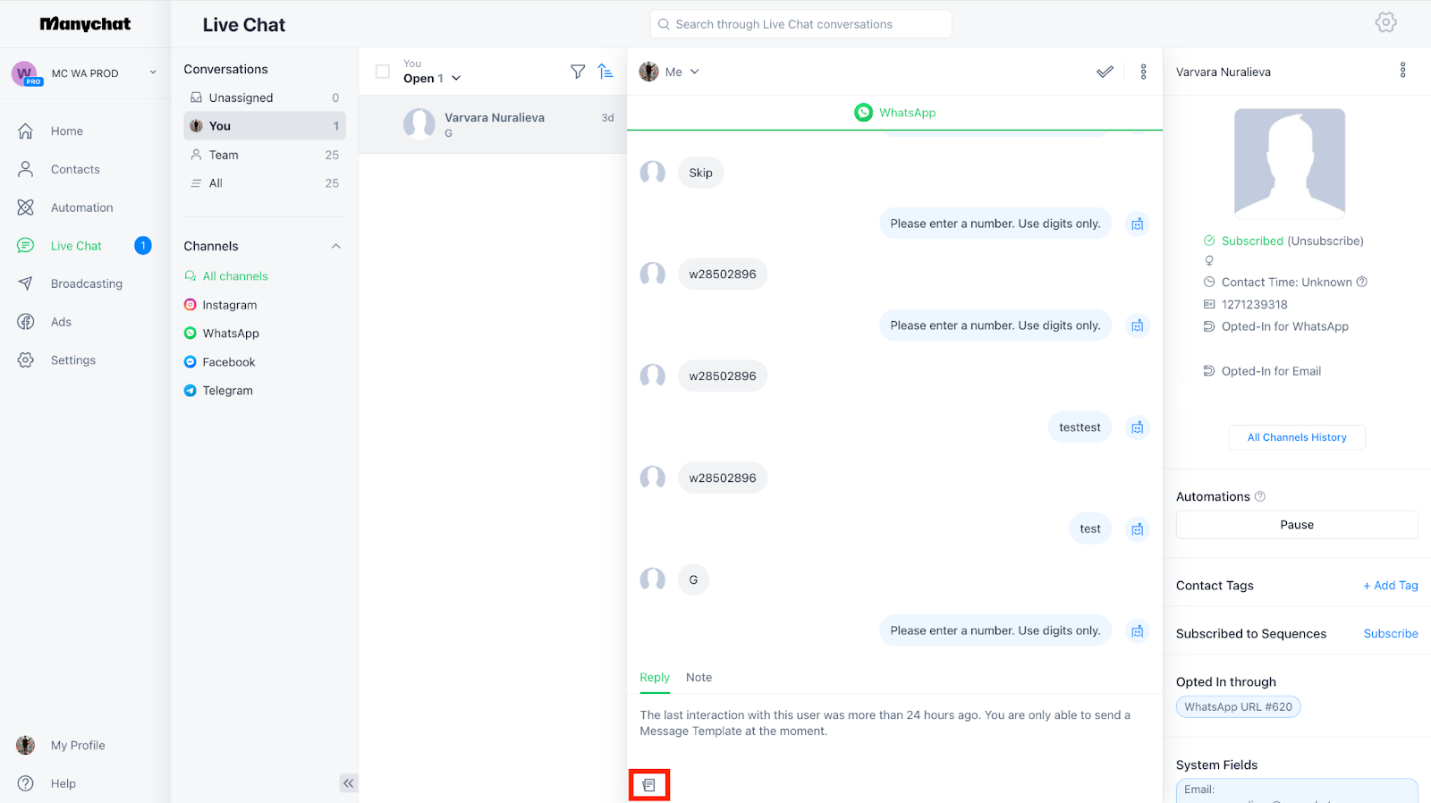The height and width of the screenshot is (803, 1431).
Task: Go to Broadcasting in left navigation
Action: 86,284
